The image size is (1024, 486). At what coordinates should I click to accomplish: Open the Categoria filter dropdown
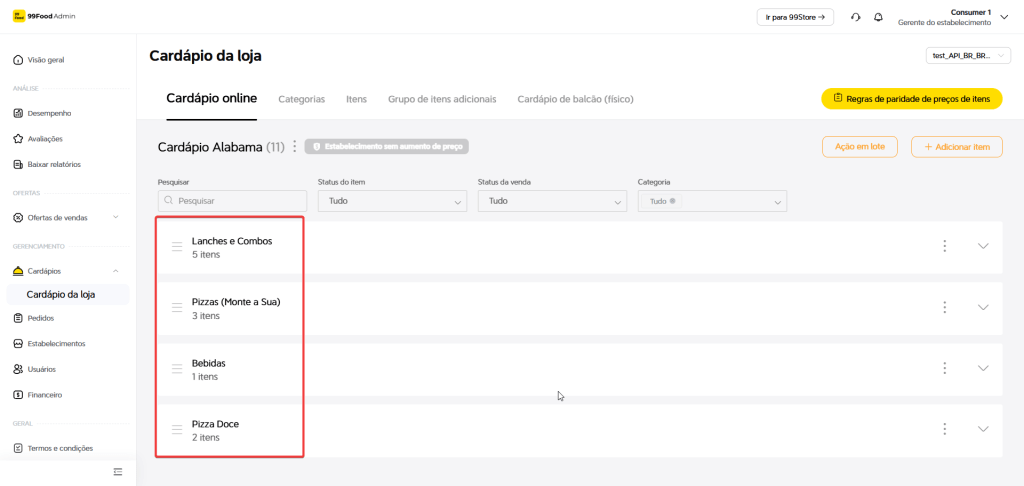712,201
